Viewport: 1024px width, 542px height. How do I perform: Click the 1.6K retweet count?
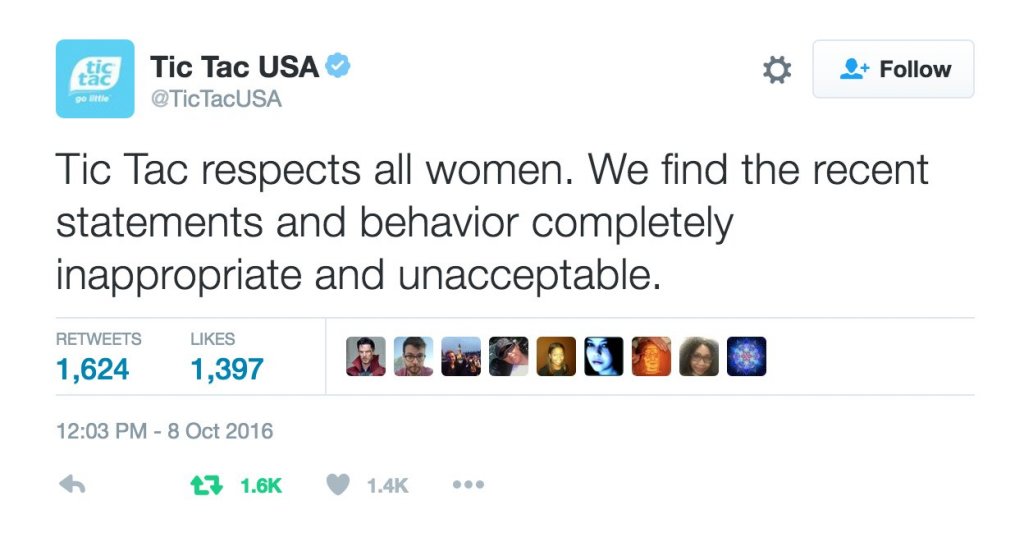pyautogui.click(x=261, y=486)
